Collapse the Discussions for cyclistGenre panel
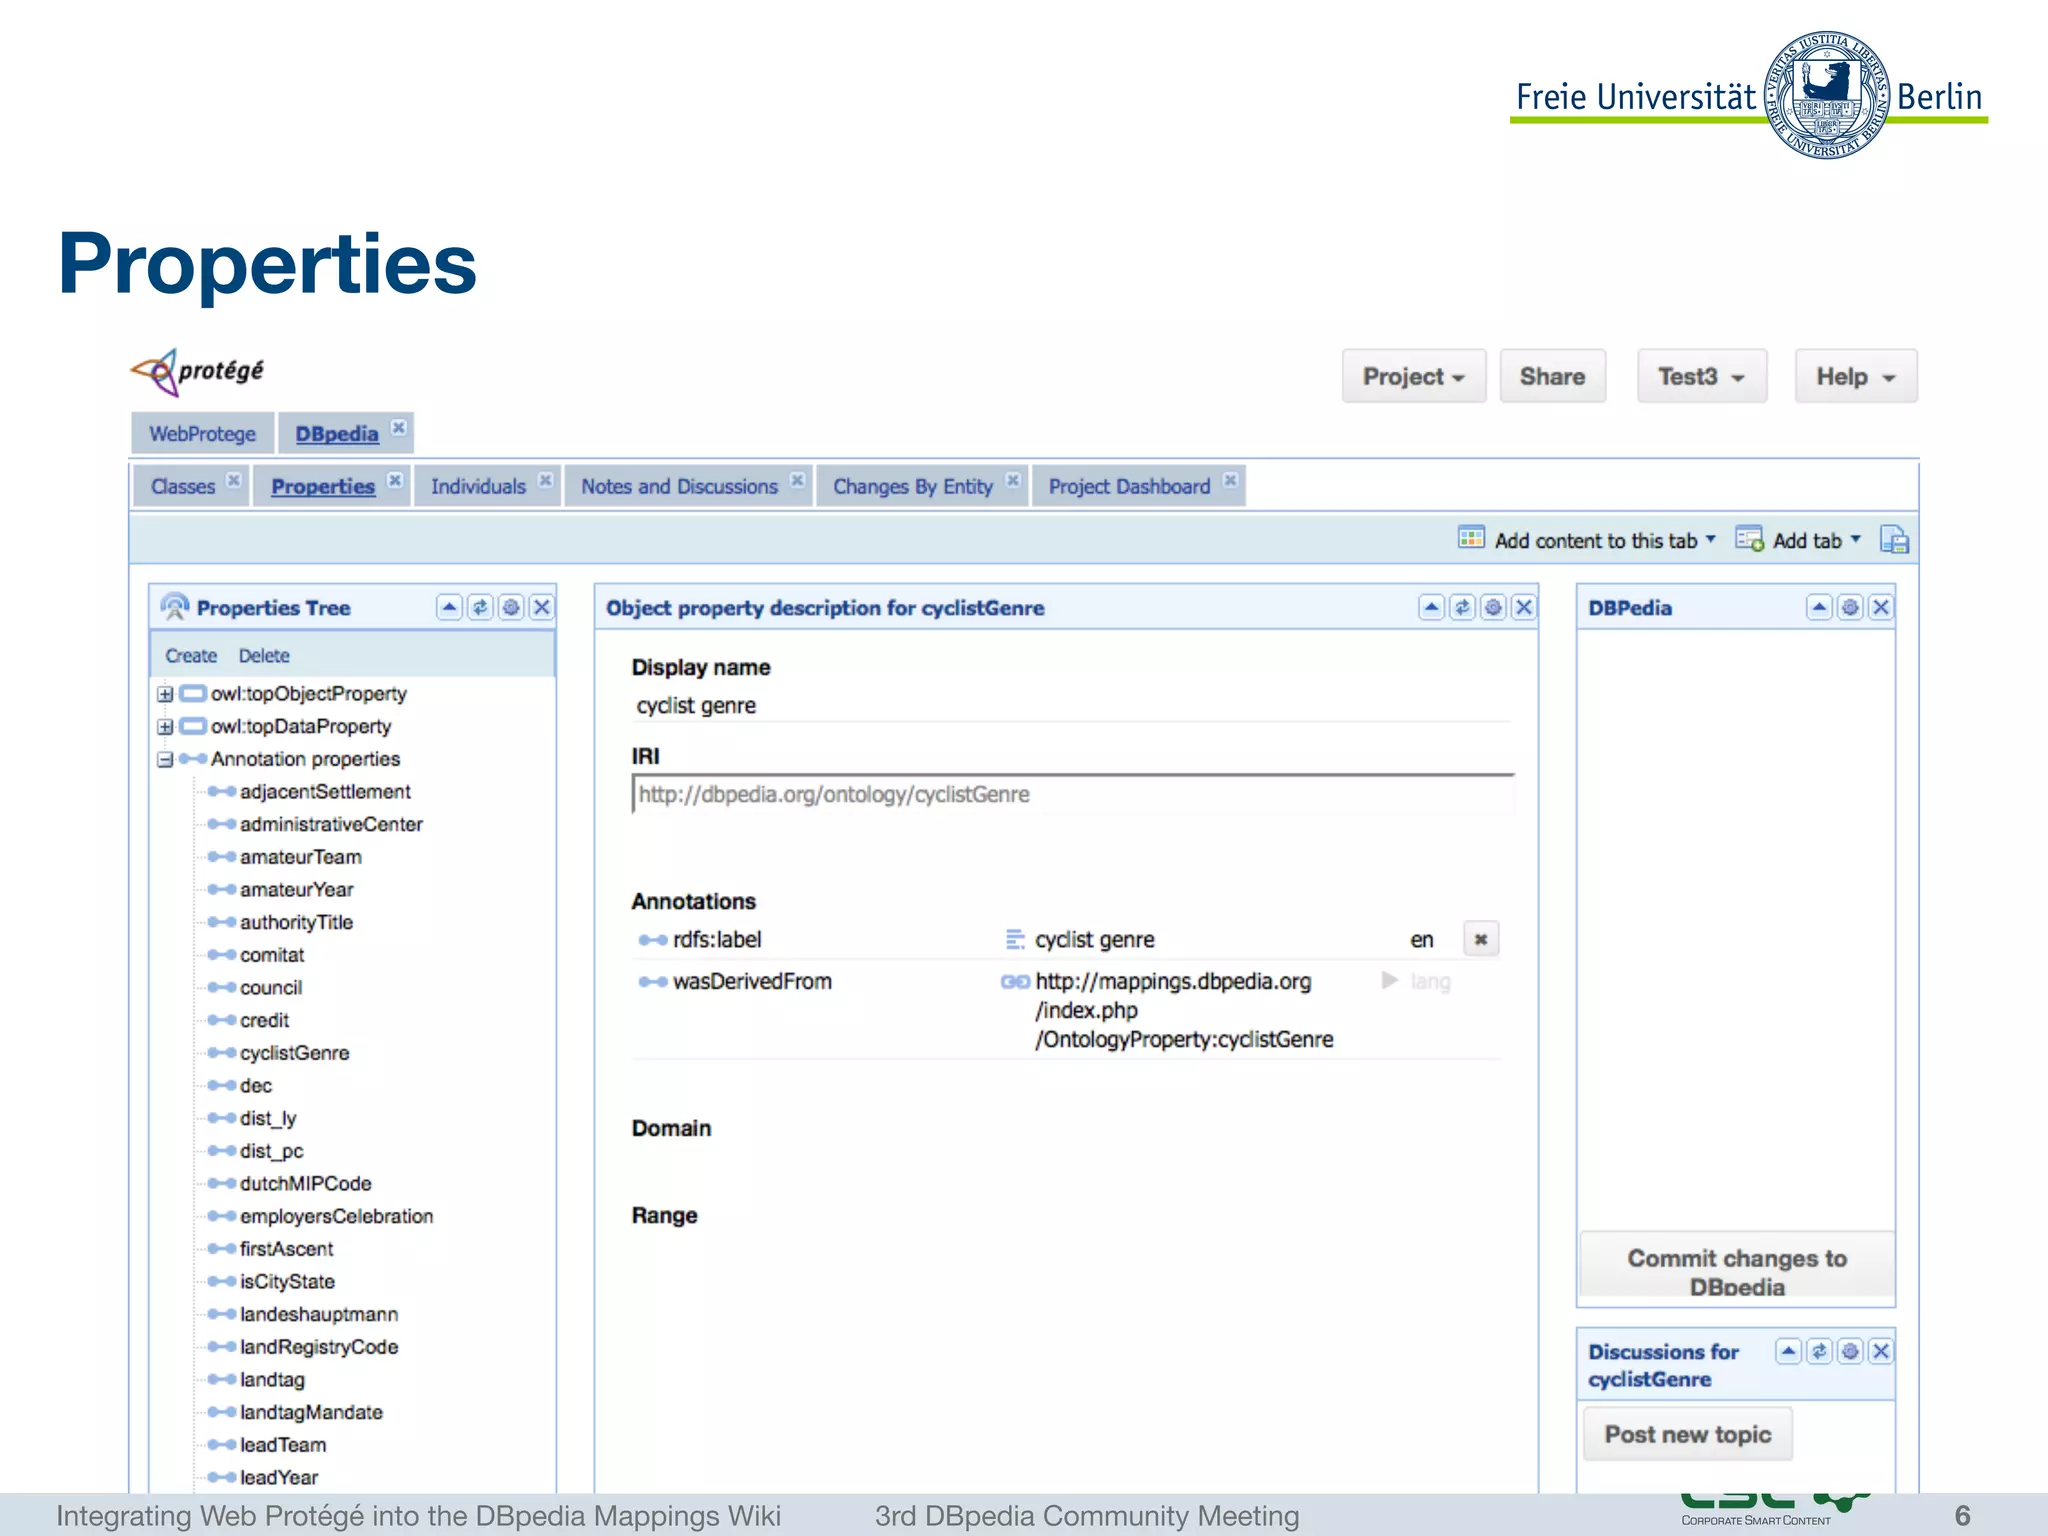 1789,1352
